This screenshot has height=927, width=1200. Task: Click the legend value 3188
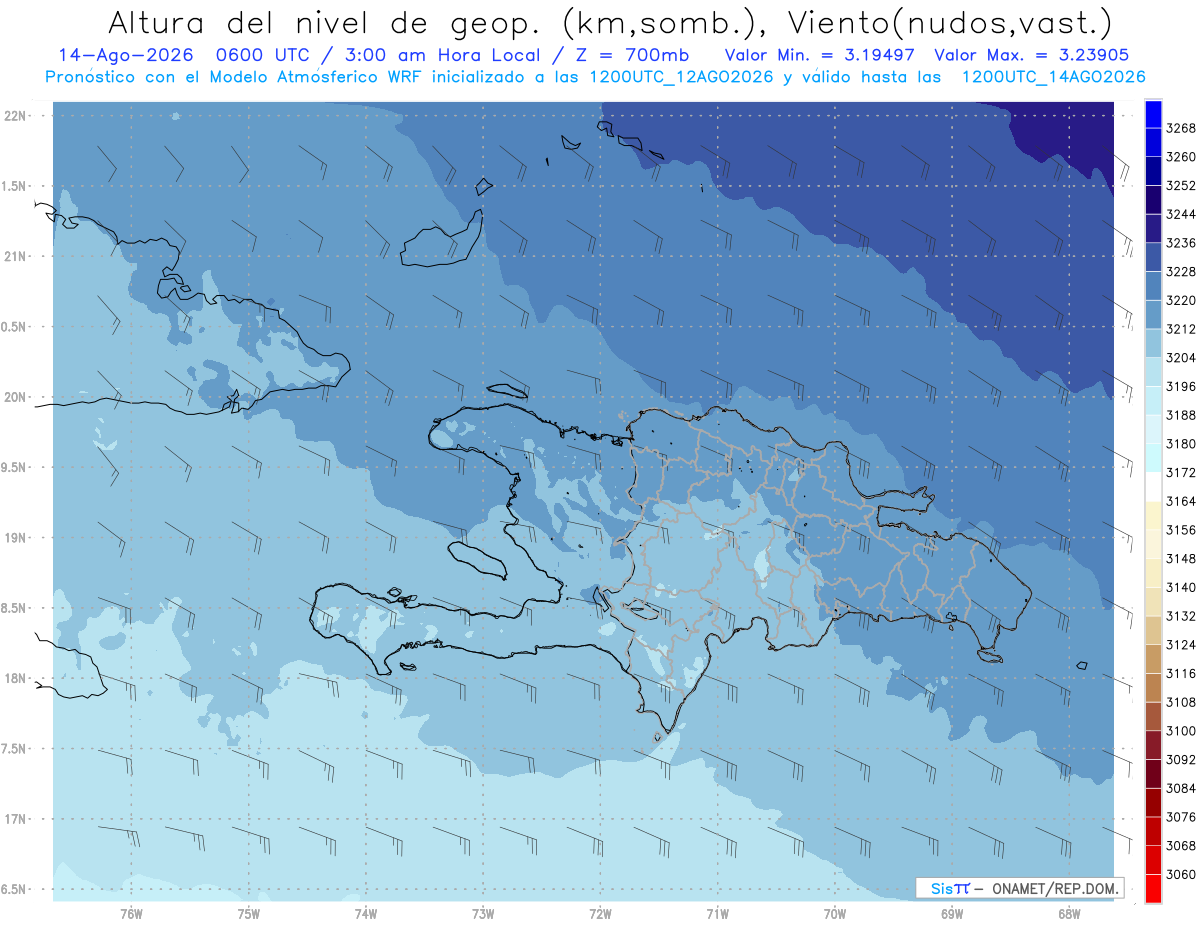(1180, 415)
